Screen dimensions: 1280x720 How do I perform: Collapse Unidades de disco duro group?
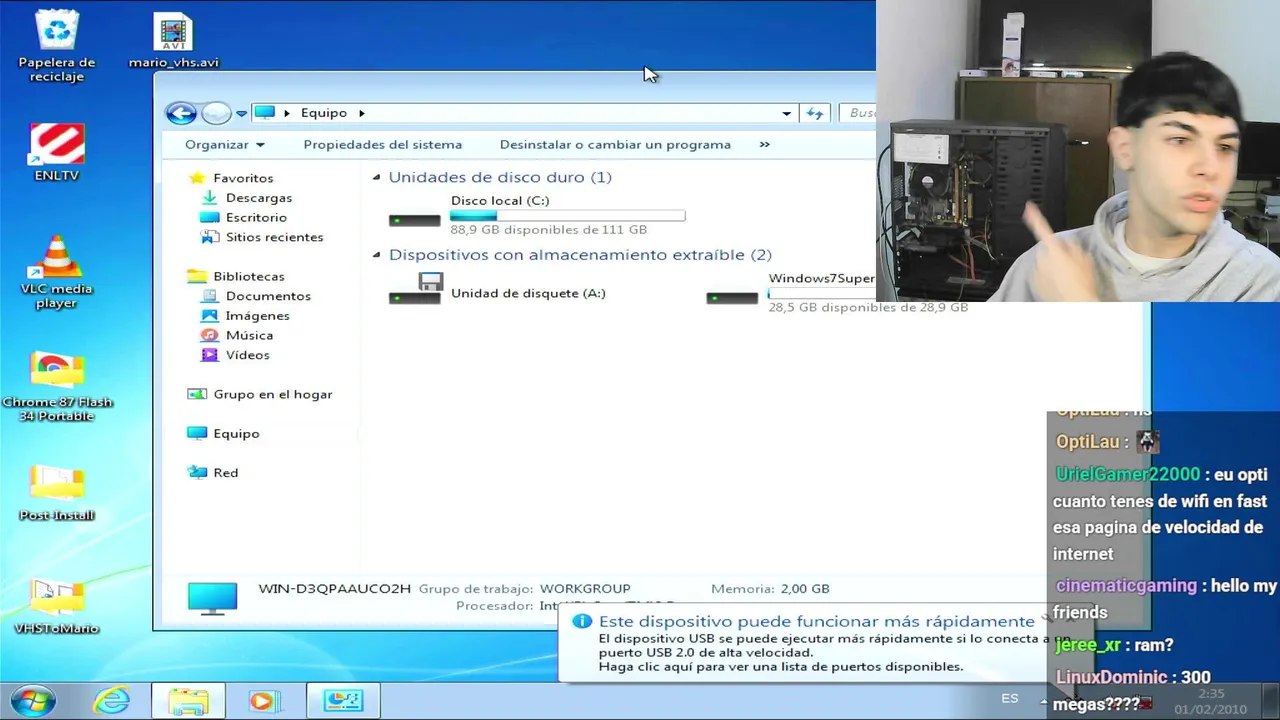377,177
